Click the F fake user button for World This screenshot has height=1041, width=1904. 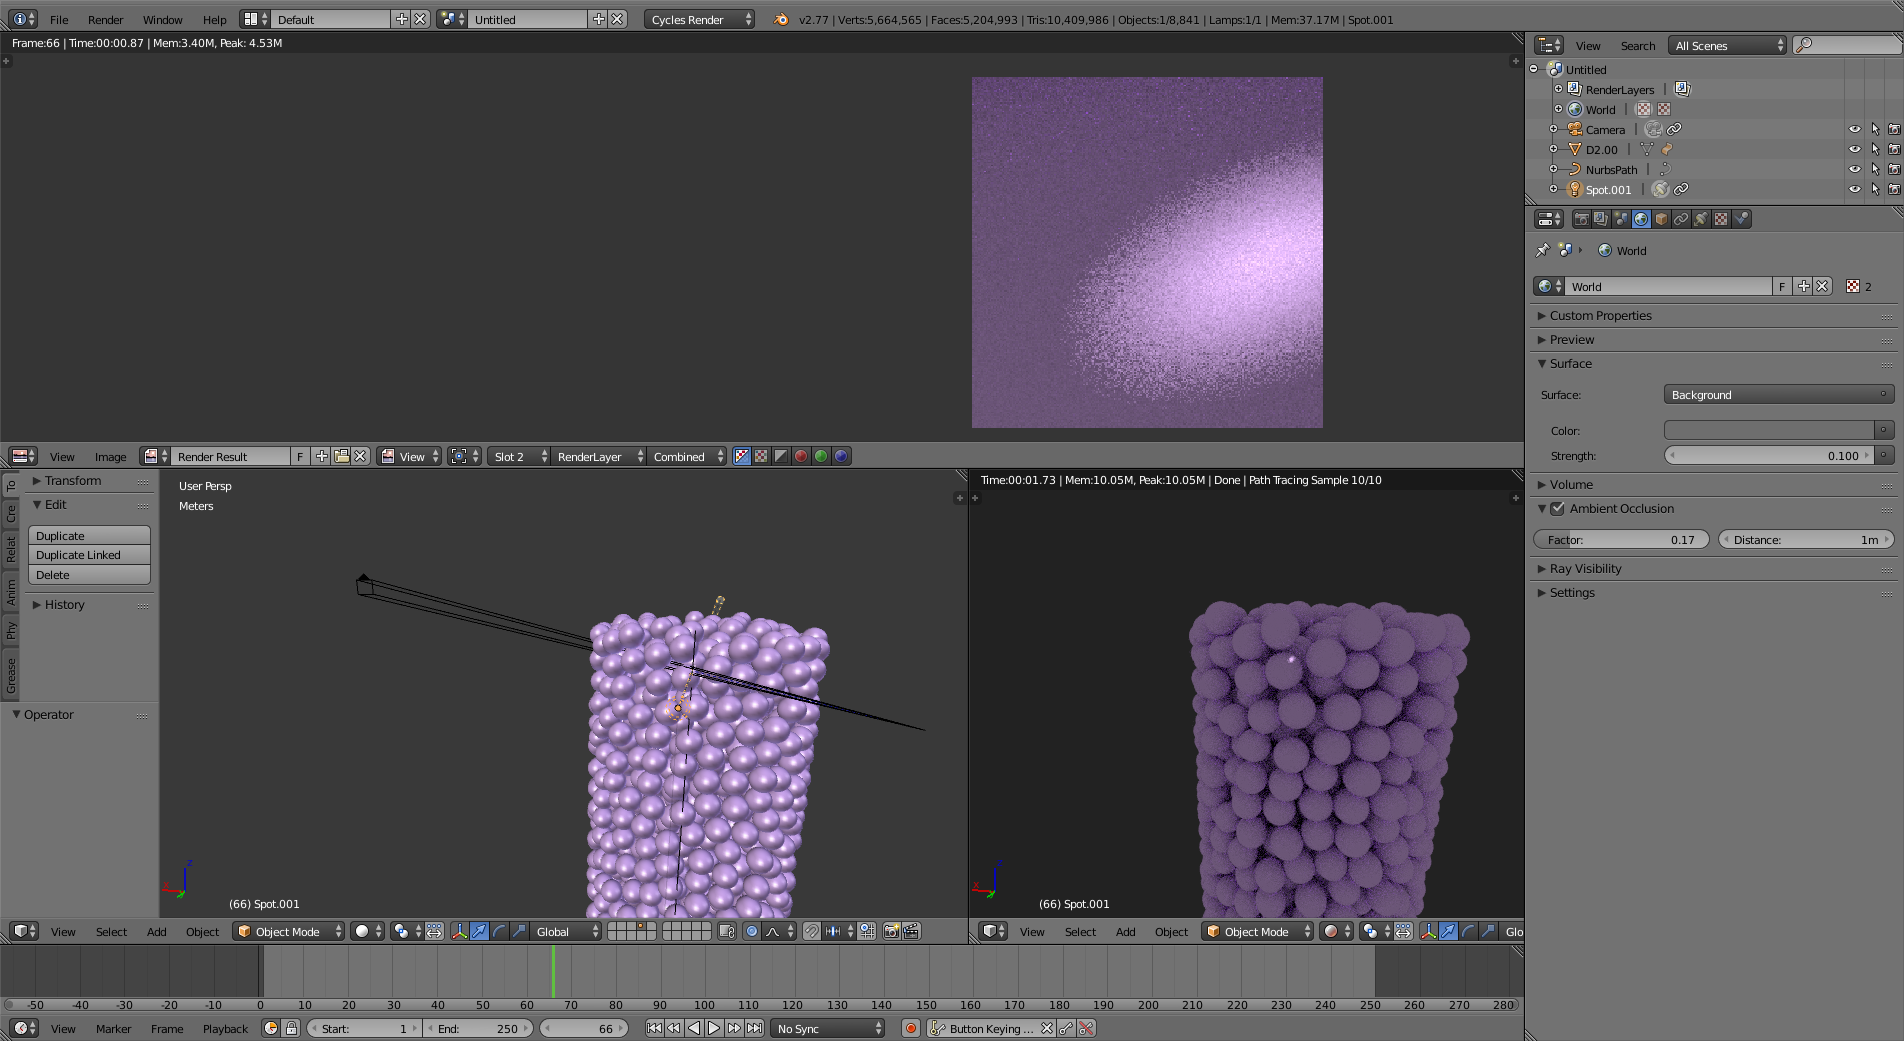(1781, 286)
